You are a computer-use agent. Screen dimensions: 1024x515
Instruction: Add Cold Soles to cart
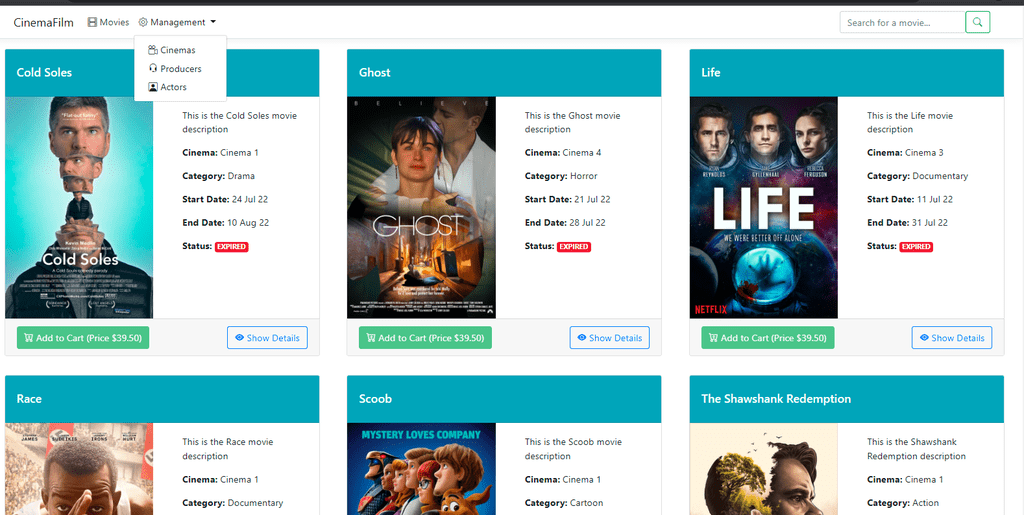point(83,338)
